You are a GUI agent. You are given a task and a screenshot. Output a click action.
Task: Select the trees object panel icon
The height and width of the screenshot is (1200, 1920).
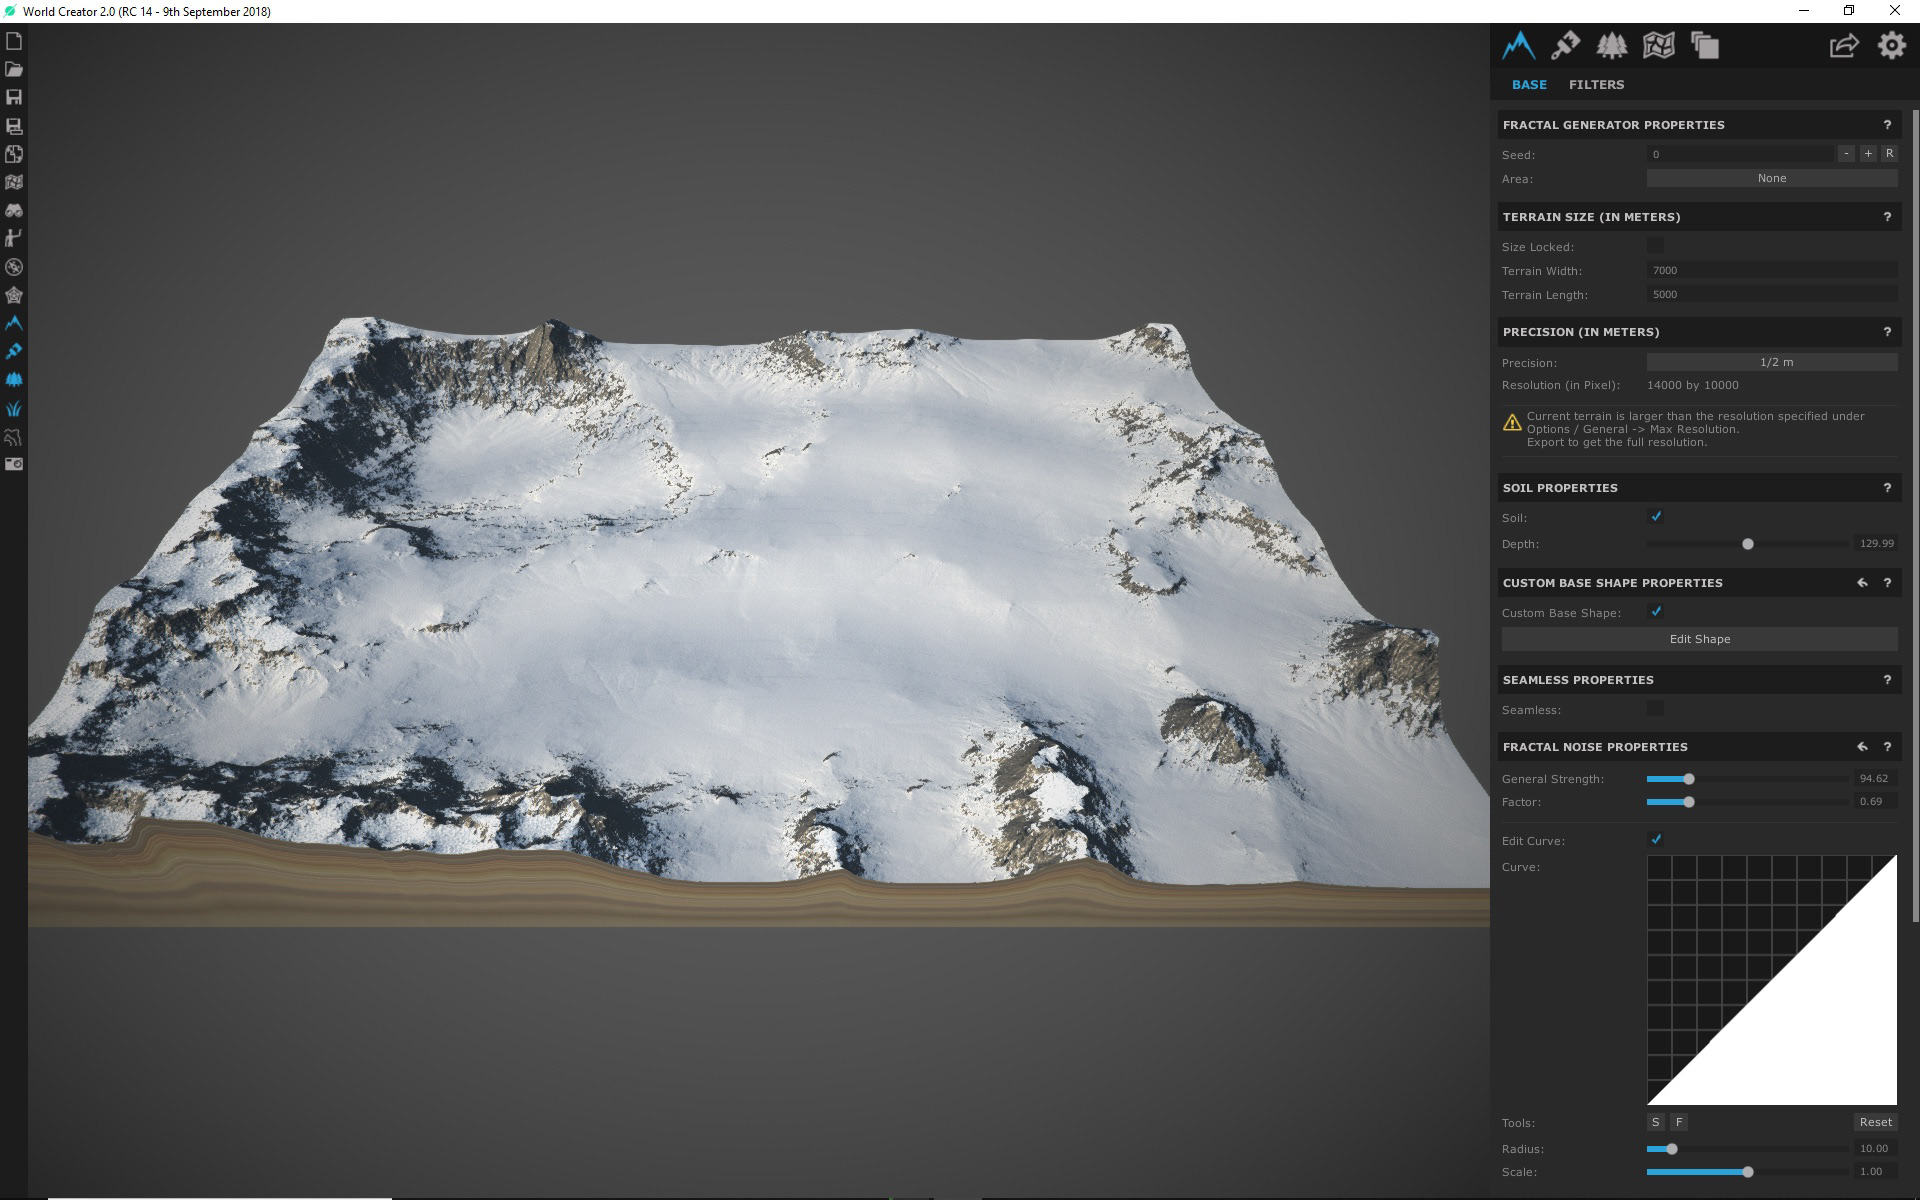1611,46
